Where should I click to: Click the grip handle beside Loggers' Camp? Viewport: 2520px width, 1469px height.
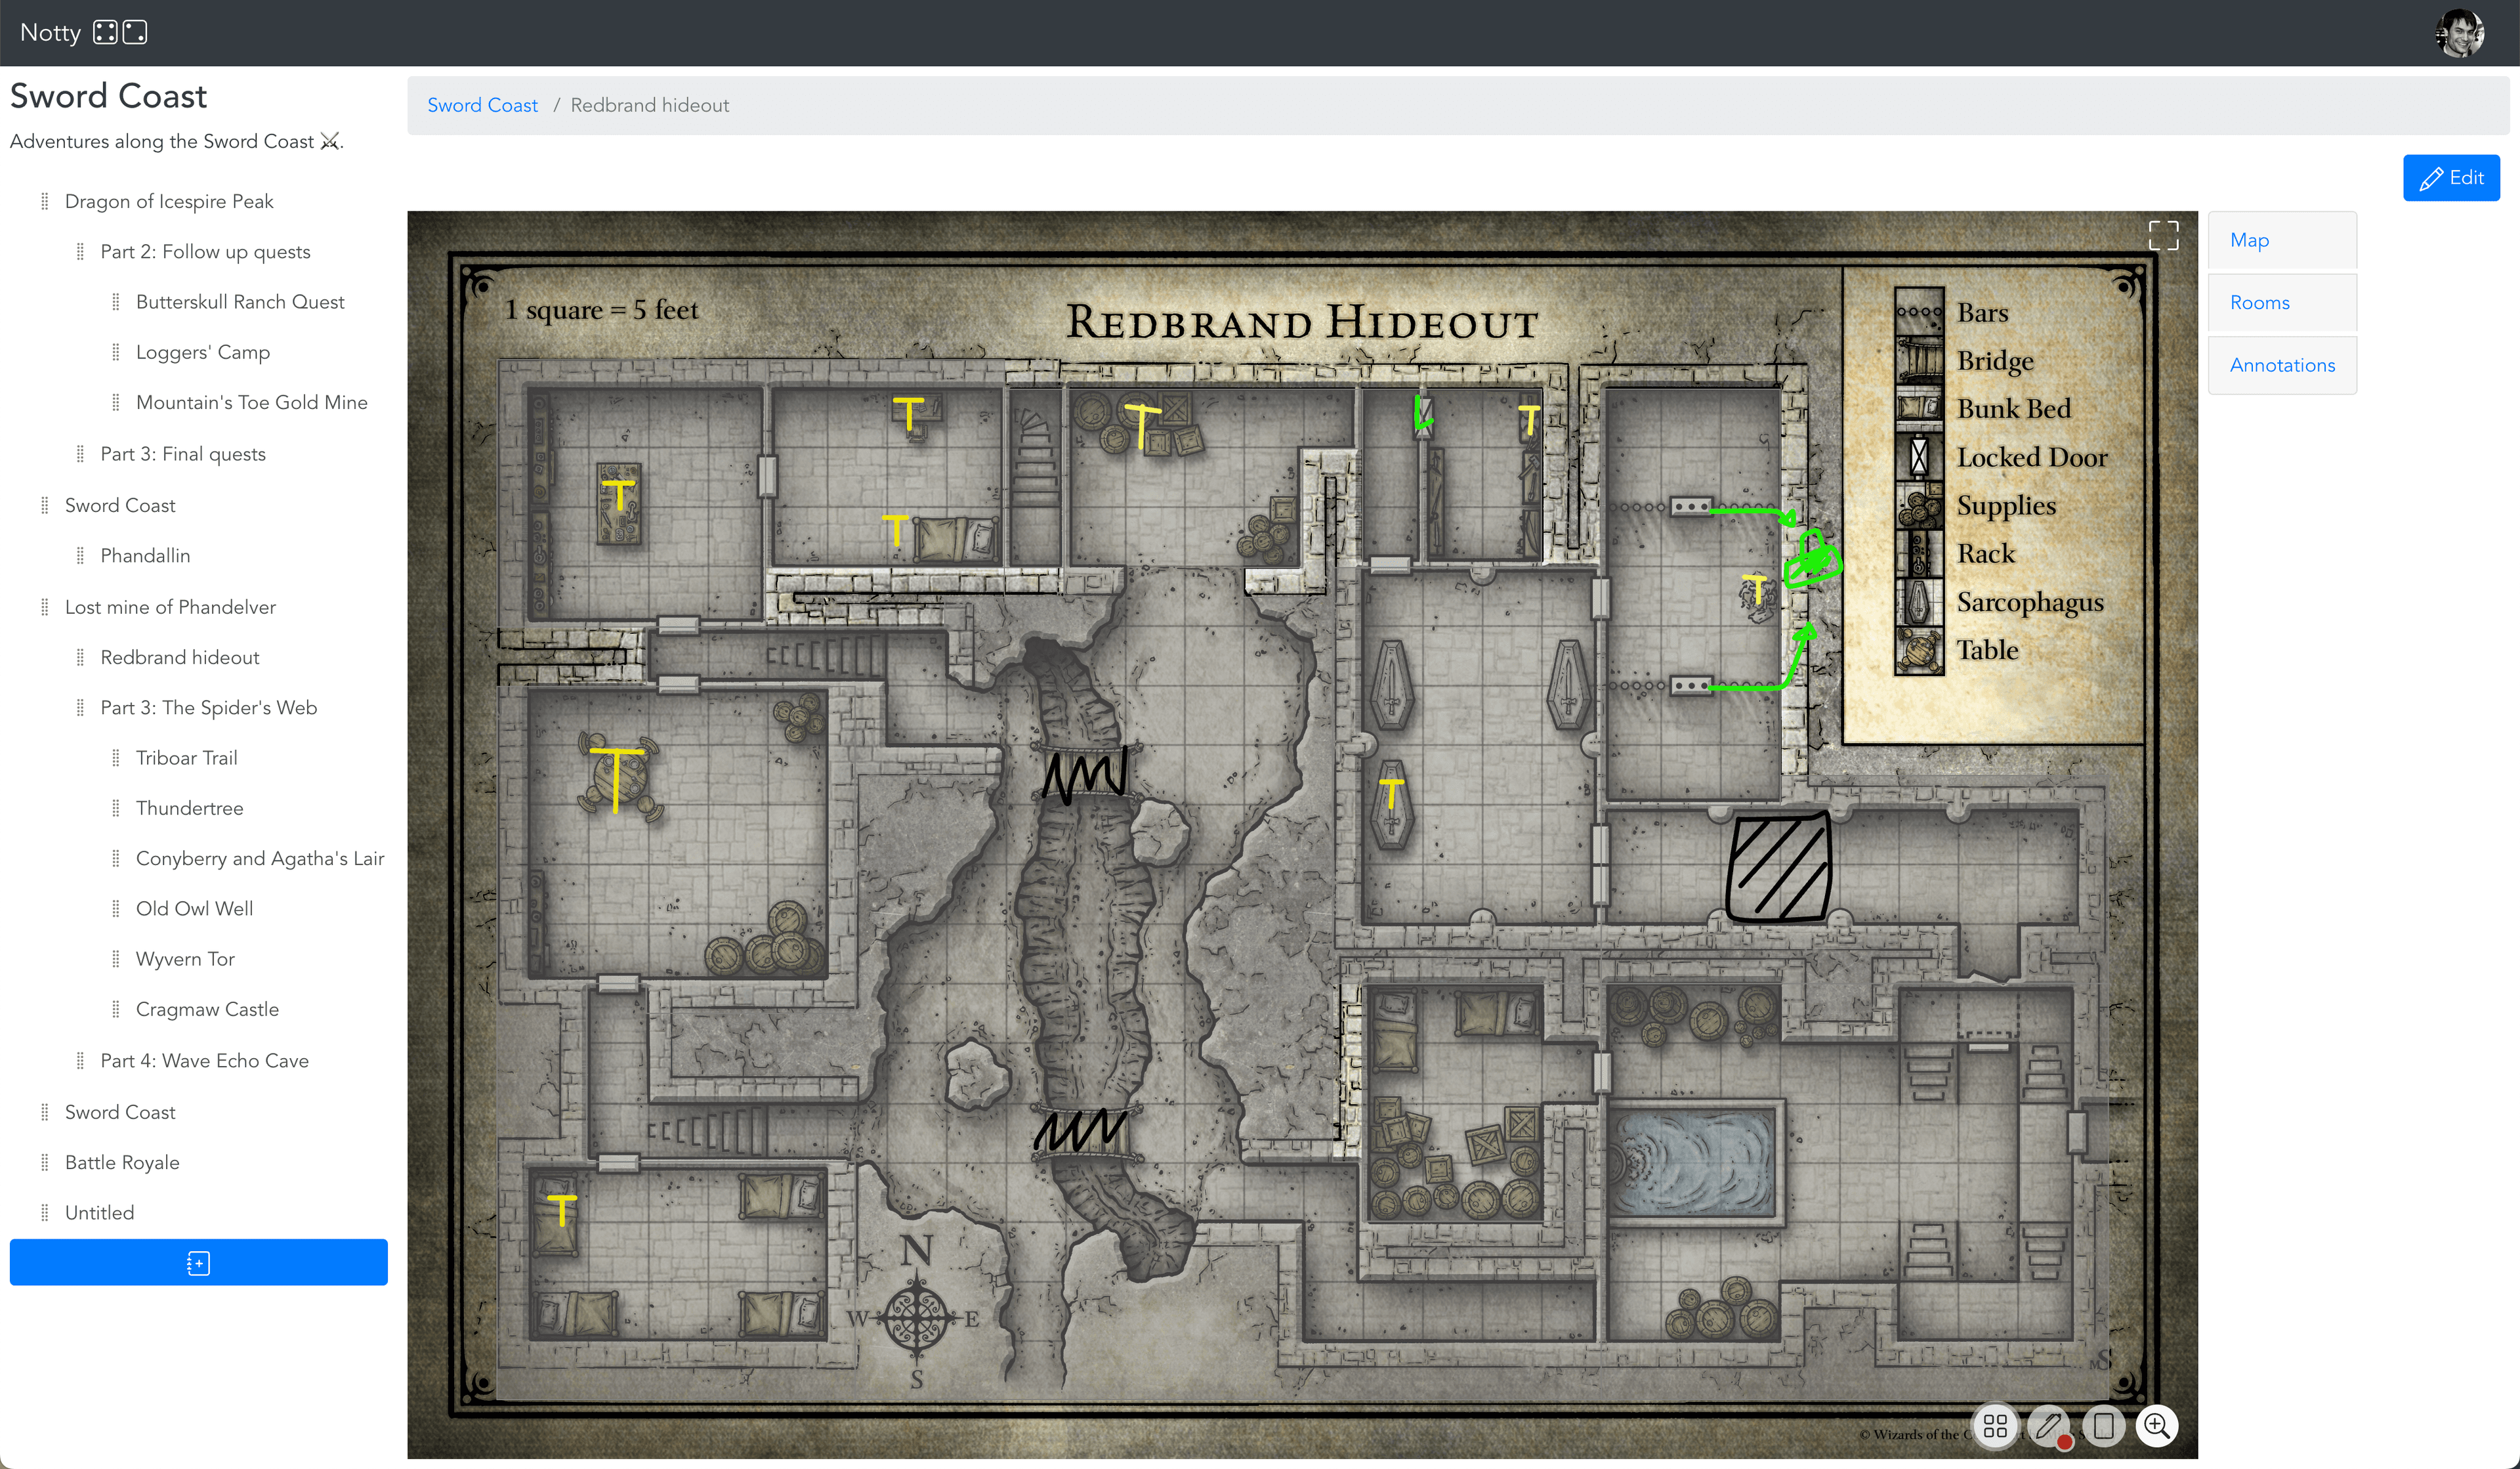click(x=115, y=352)
